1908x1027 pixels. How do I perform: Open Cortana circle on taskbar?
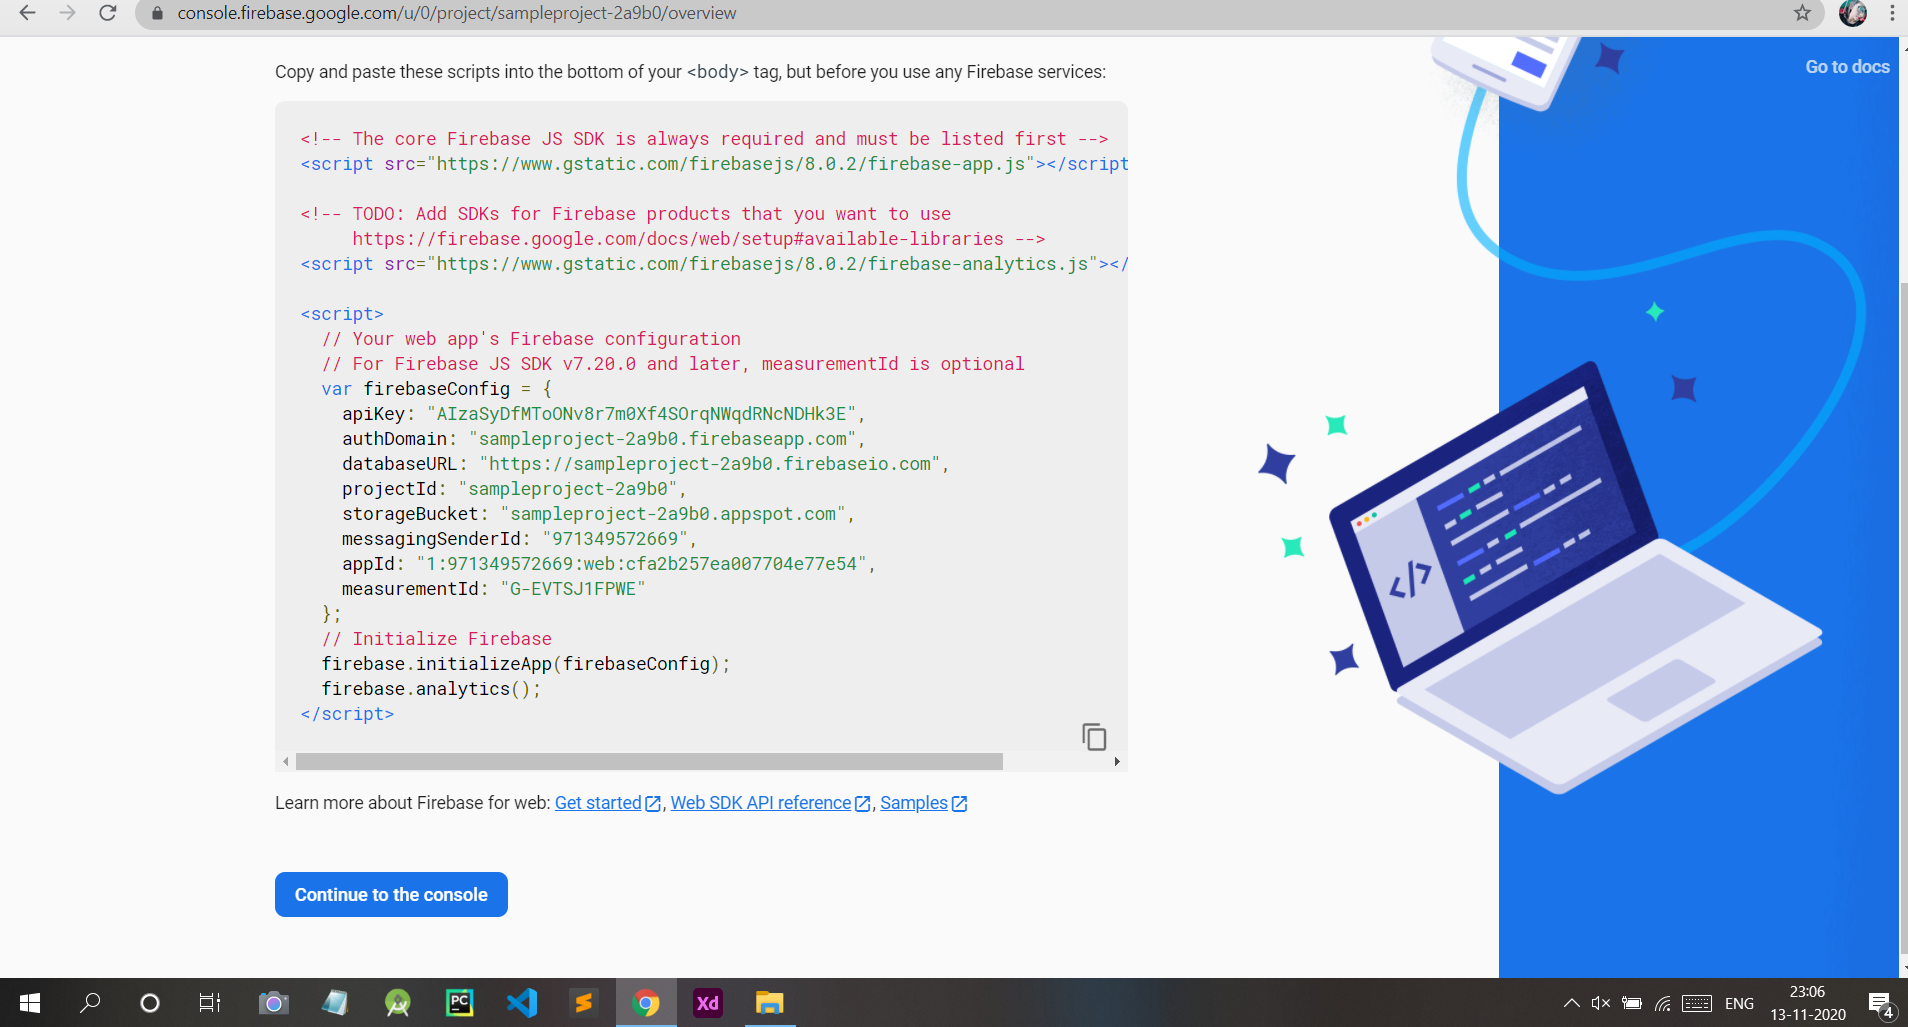(150, 1002)
